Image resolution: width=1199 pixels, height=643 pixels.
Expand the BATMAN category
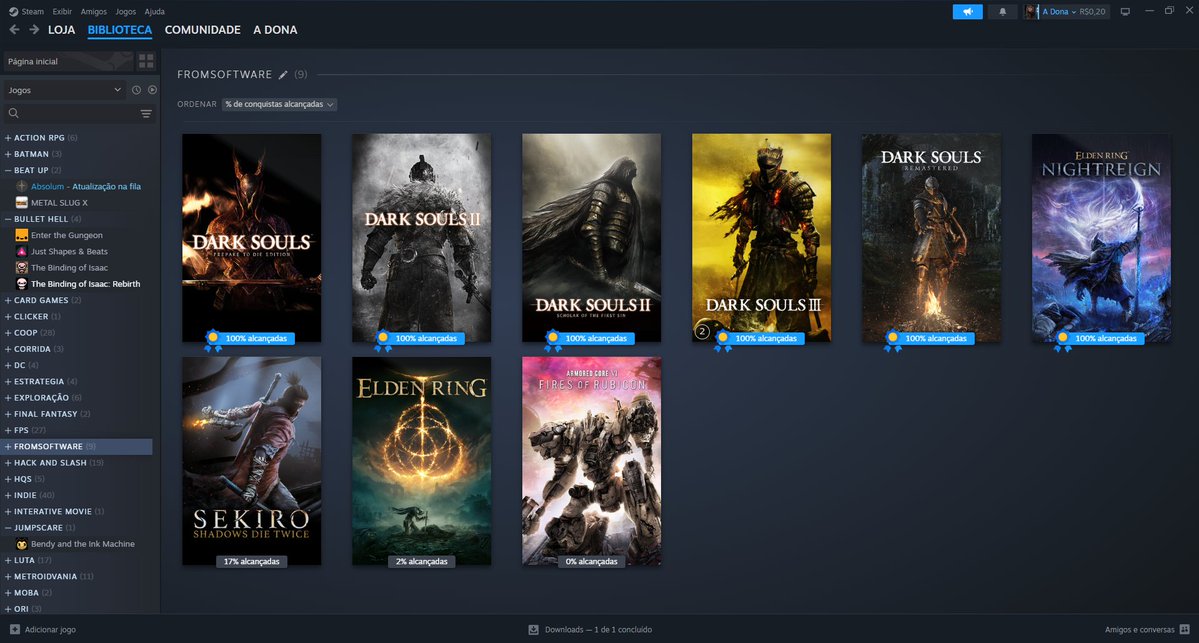[x=8, y=154]
